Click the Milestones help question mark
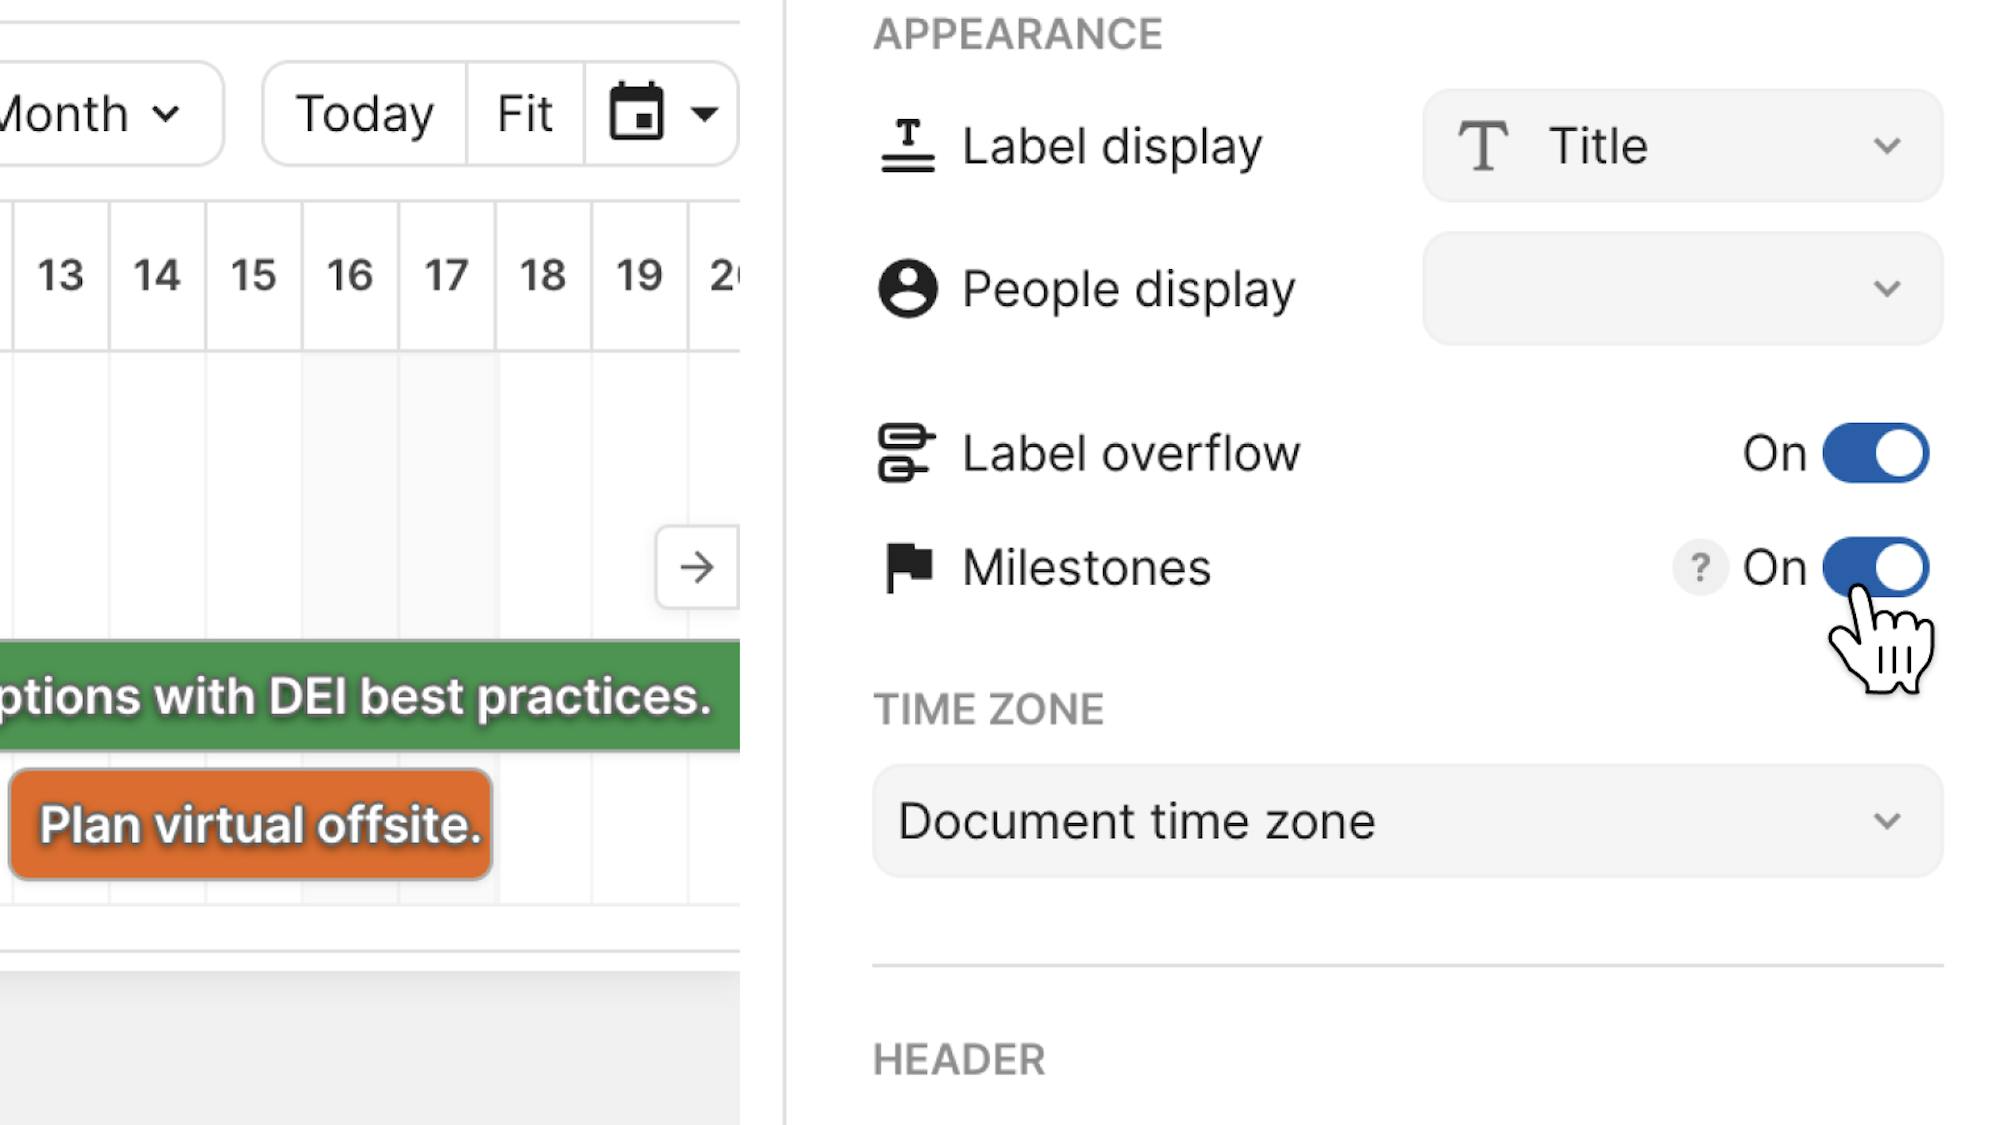 [x=1699, y=568]
